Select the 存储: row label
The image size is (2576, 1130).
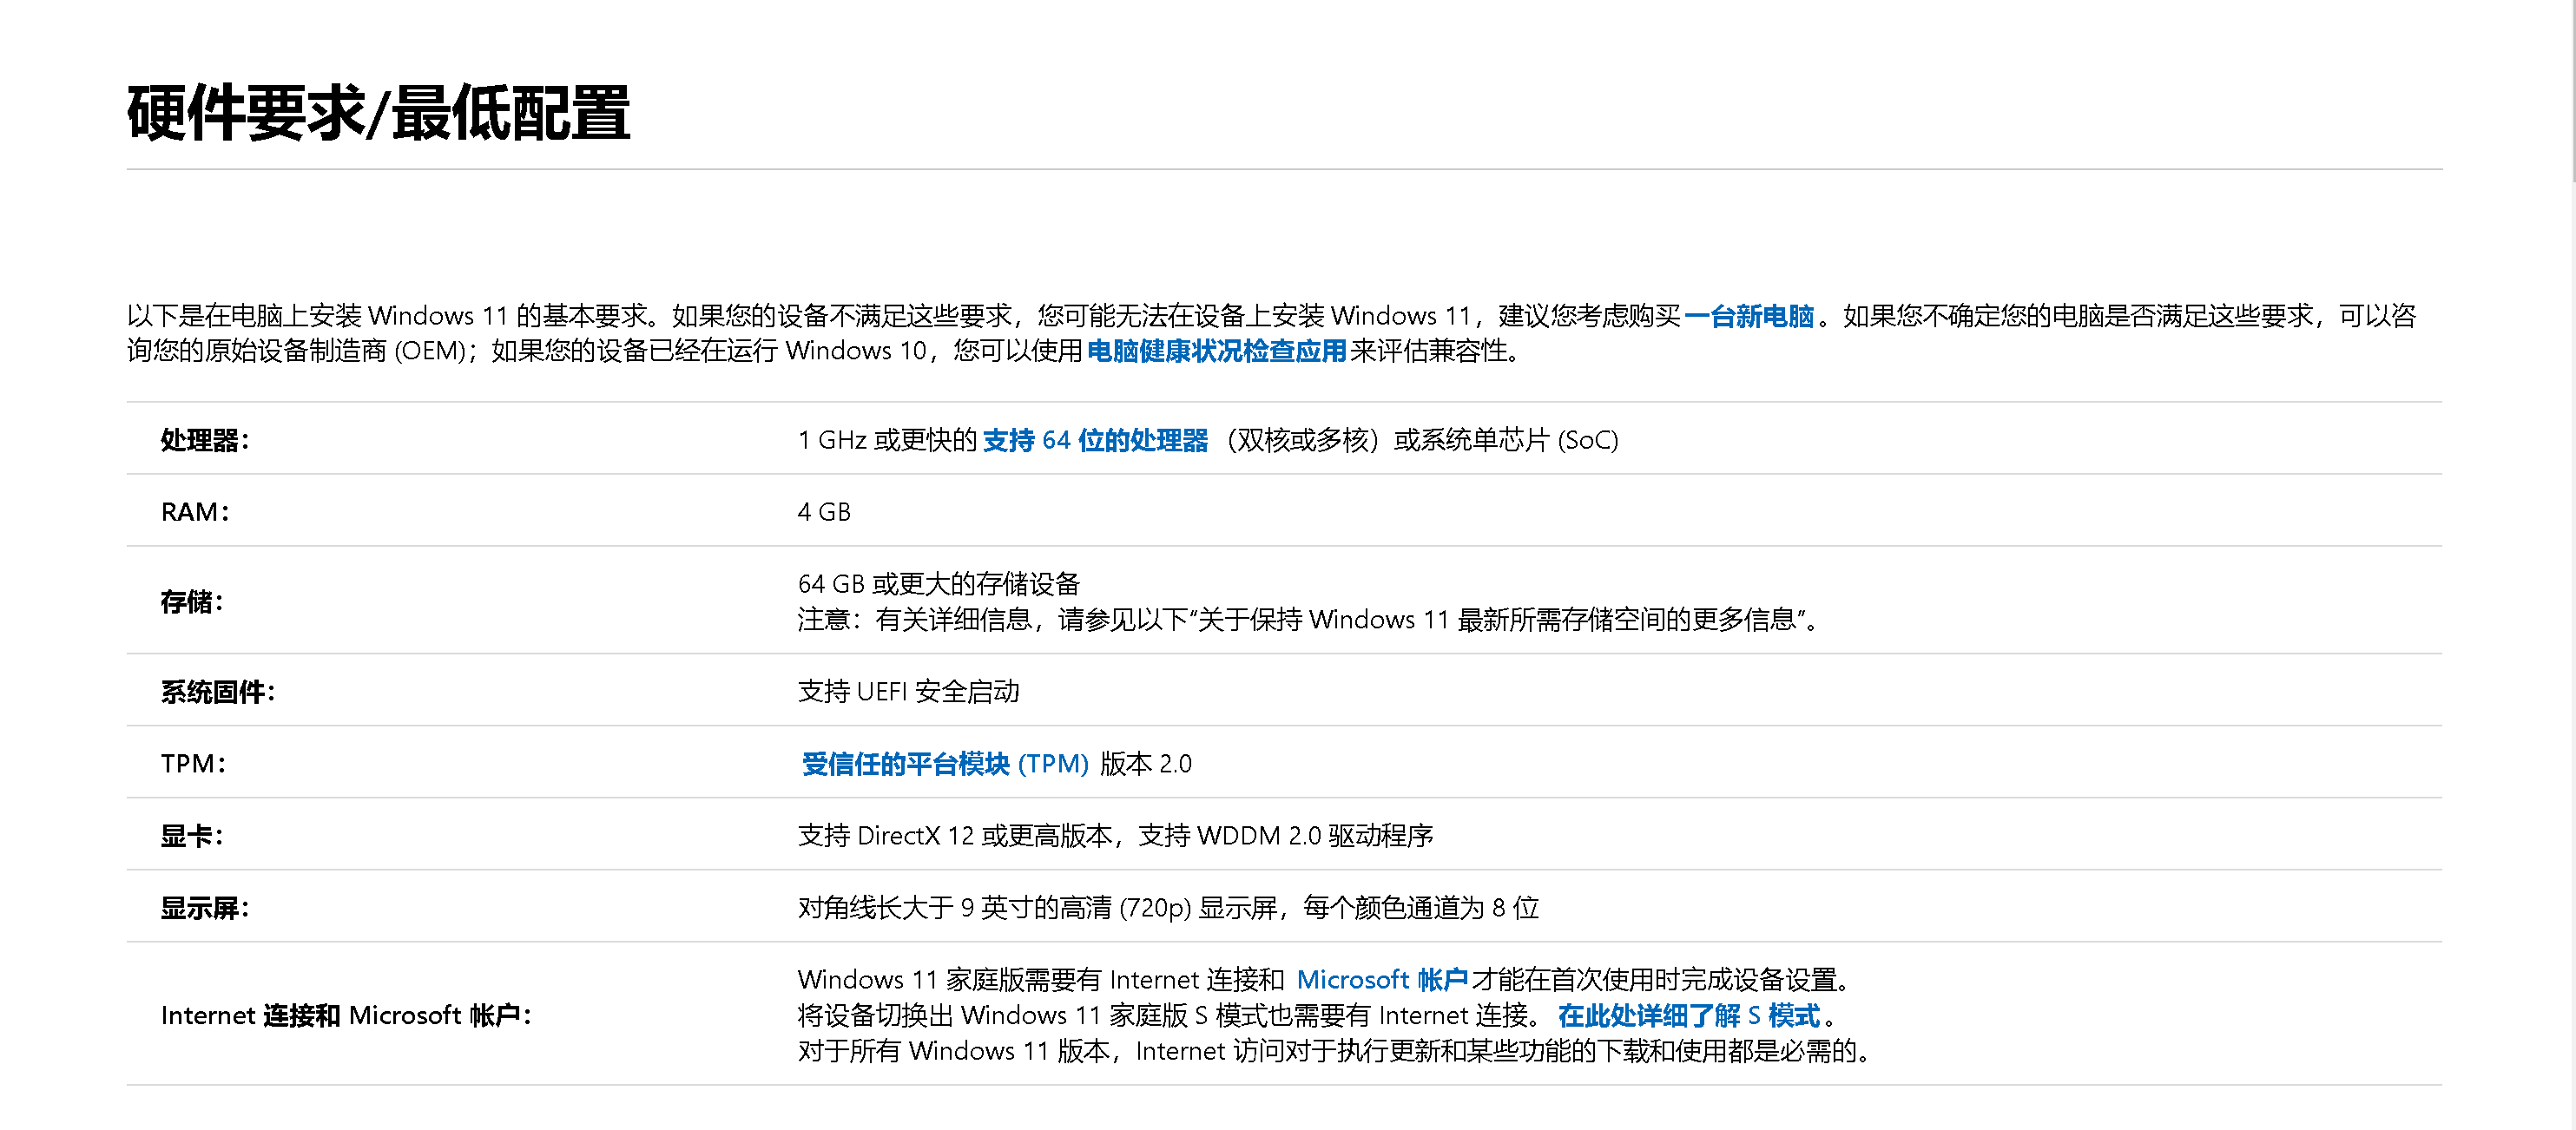pyautogui.click(x=192, y=601)
